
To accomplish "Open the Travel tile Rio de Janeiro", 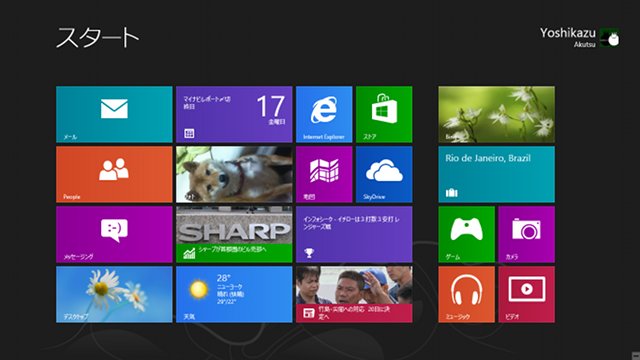I will [x=497, y=174].
